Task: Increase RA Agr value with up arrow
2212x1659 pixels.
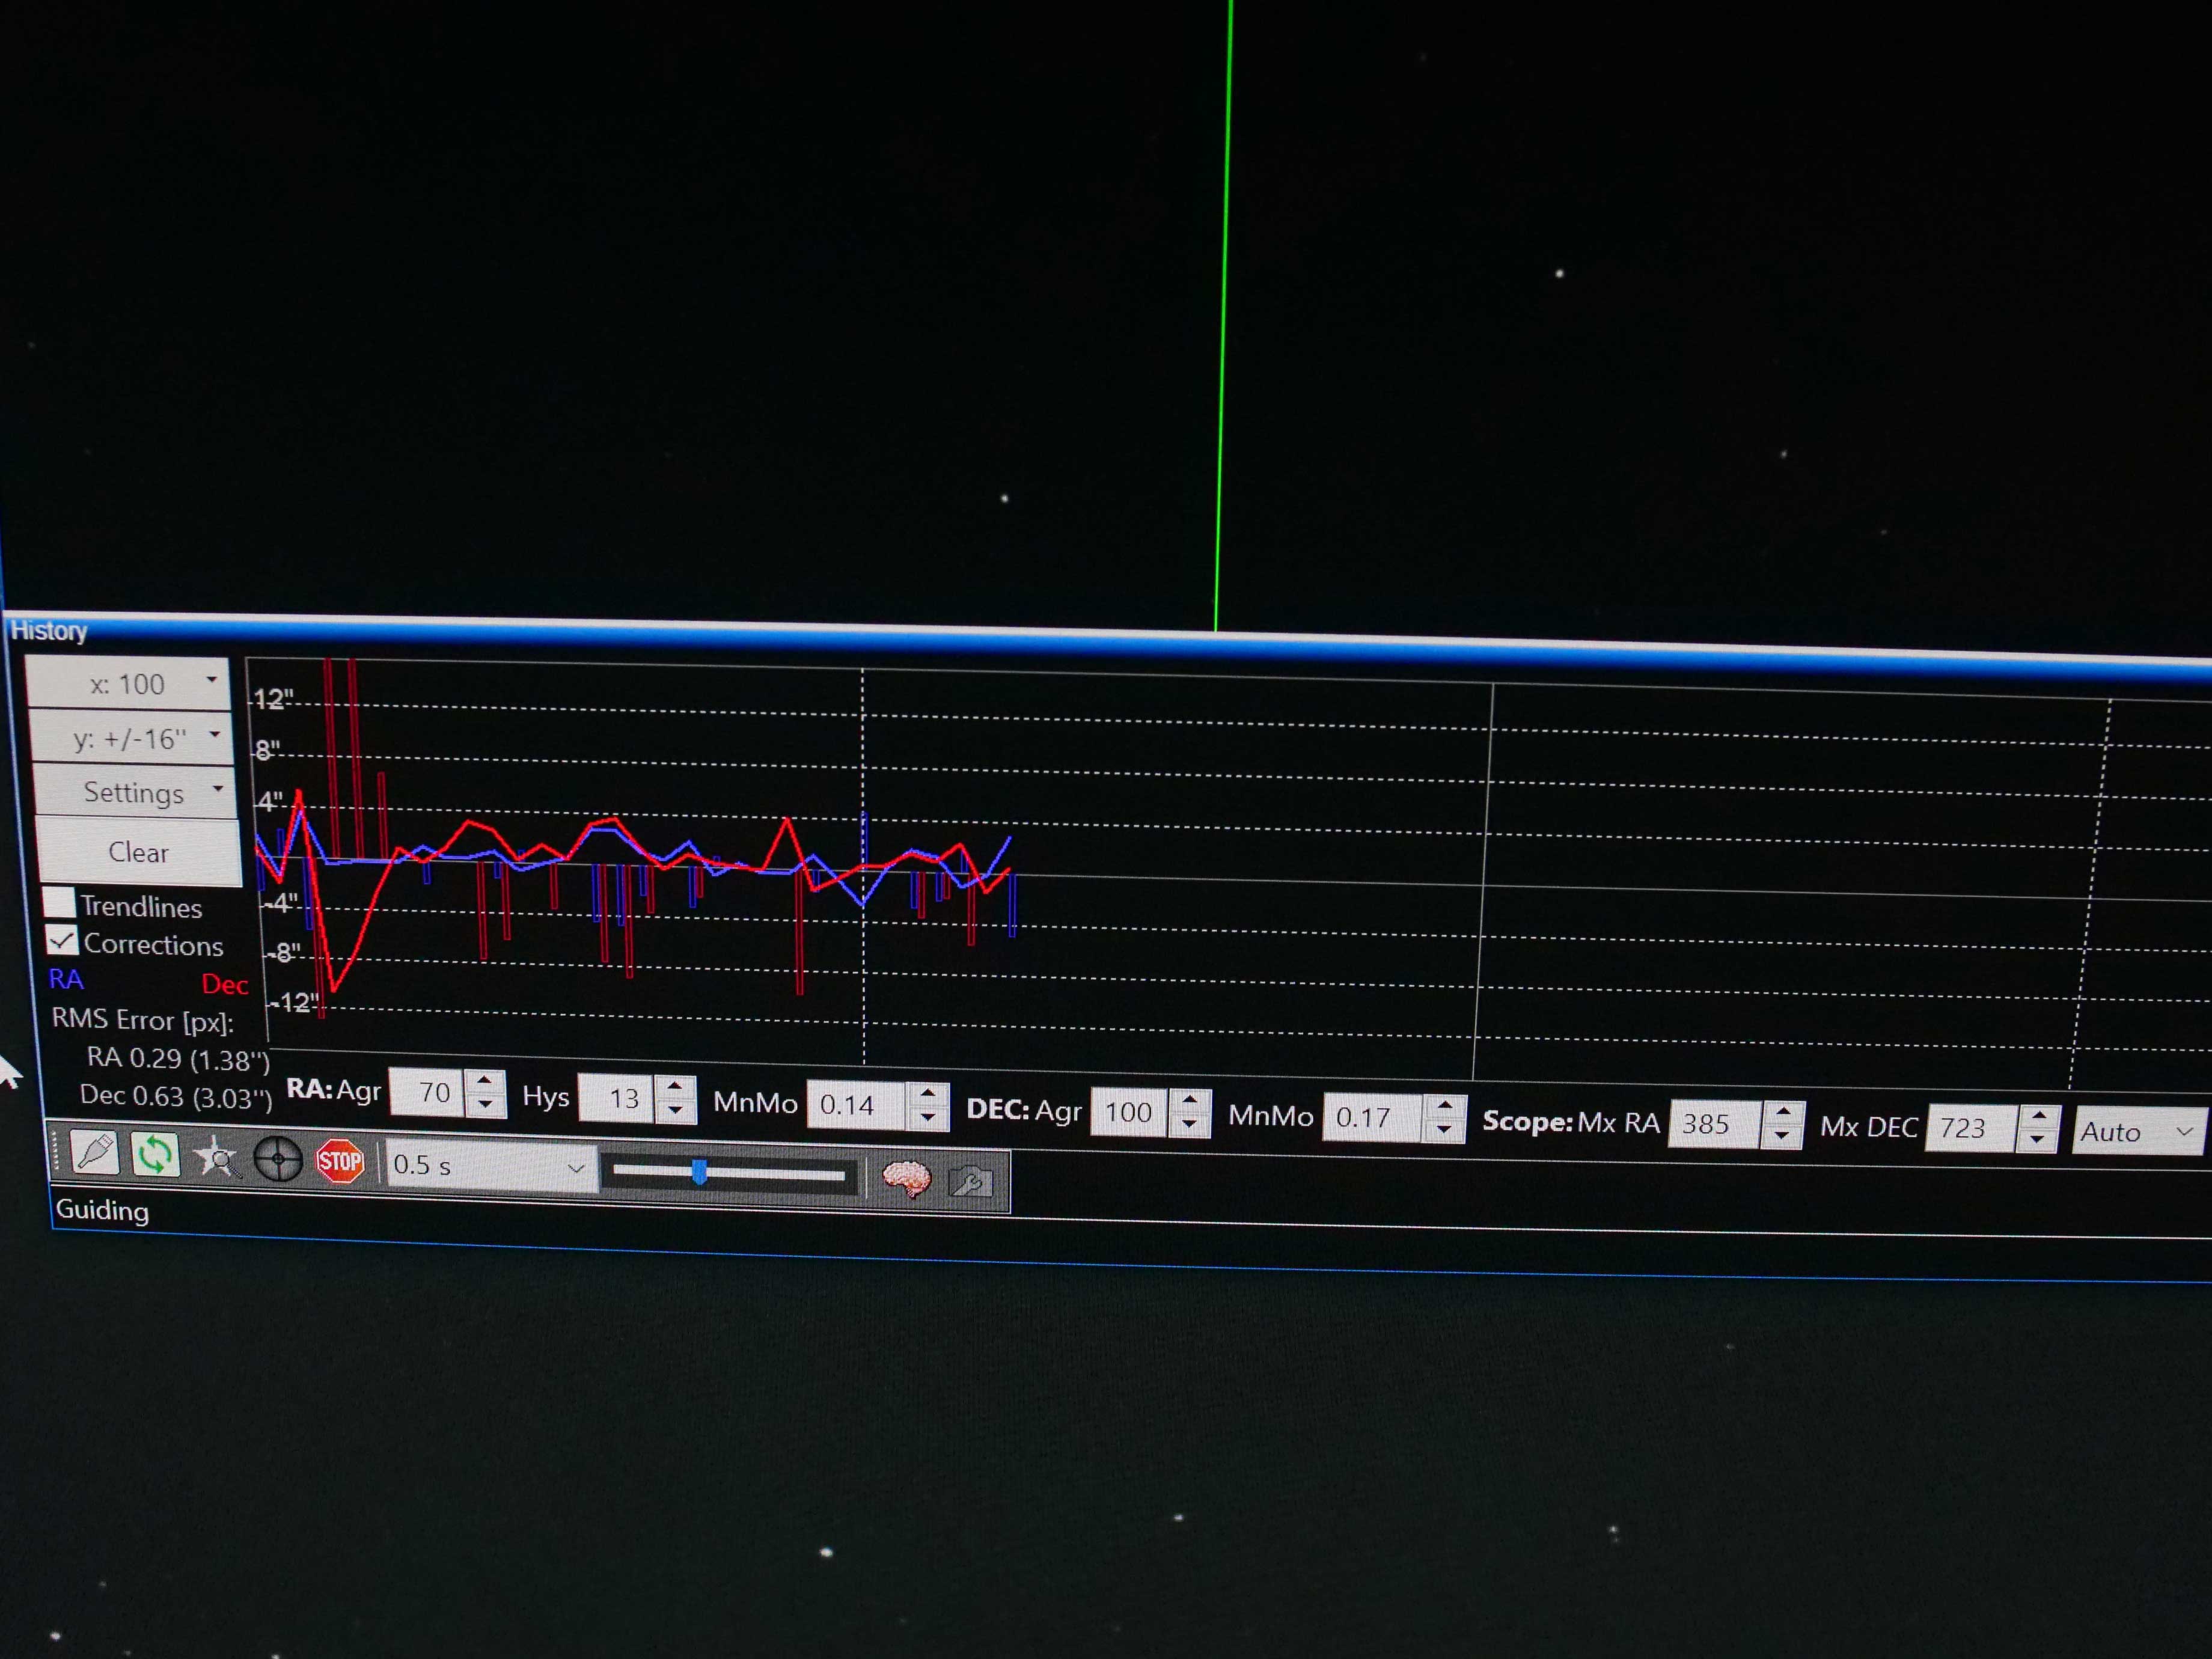Action: pyautogui.click(x=485, y=1081)
